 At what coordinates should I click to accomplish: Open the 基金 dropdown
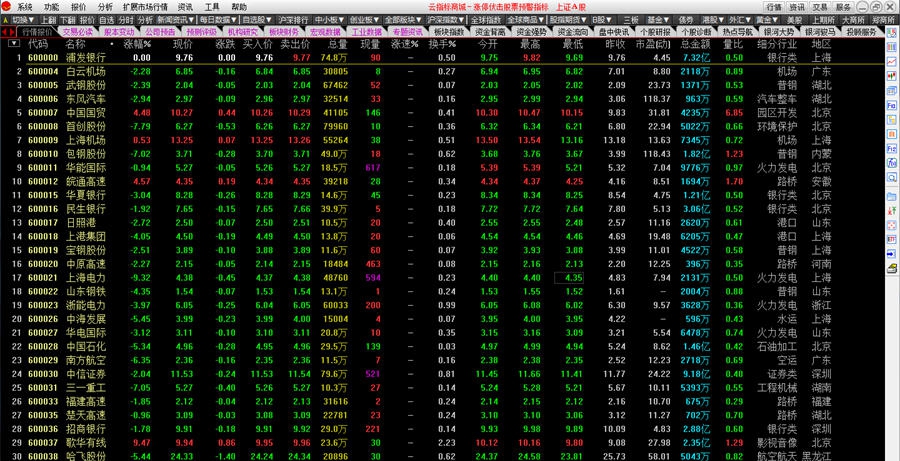[658, 20]
